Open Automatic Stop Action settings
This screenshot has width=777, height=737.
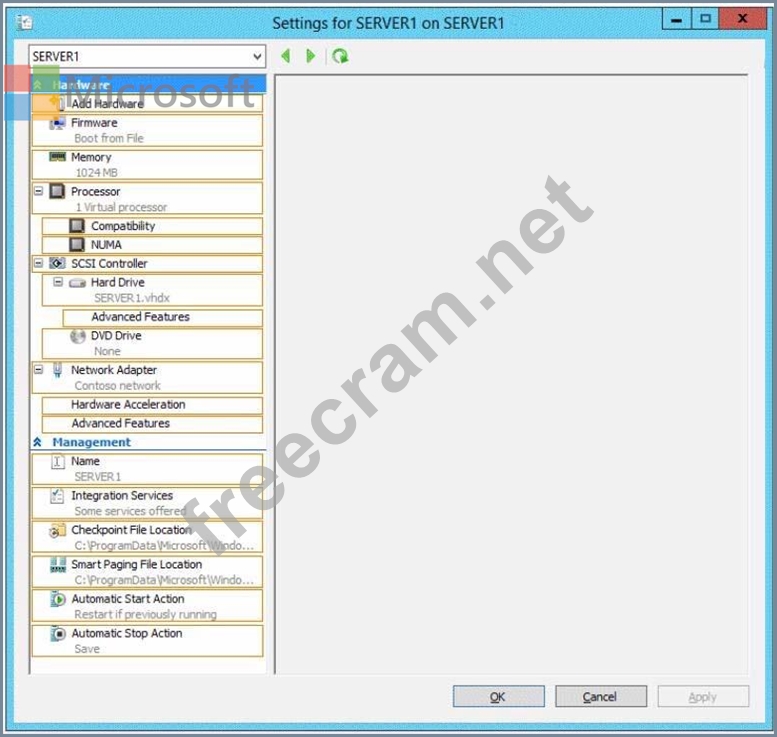click(x=147, y=640)
